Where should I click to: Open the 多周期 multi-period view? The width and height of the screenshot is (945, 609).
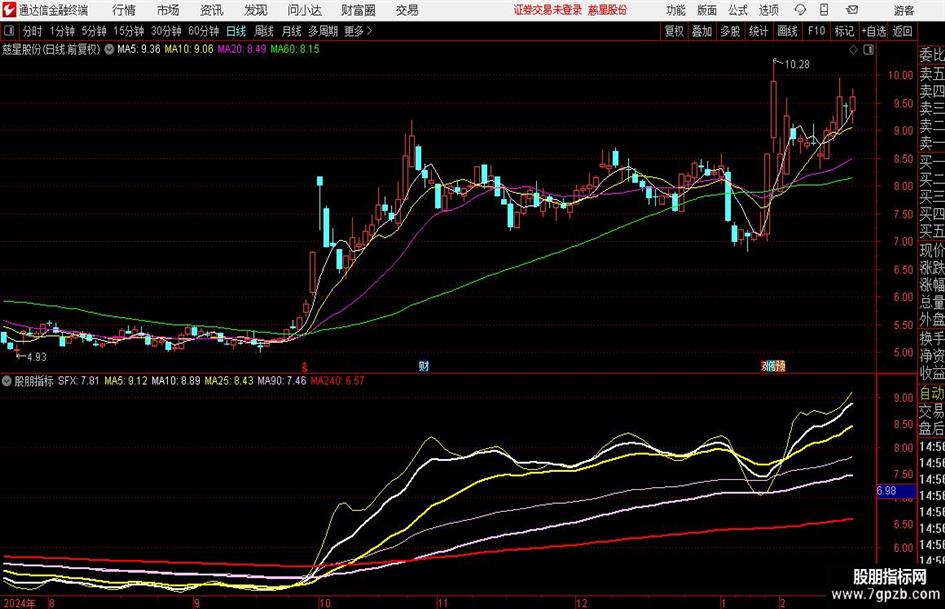click(323, 31)
